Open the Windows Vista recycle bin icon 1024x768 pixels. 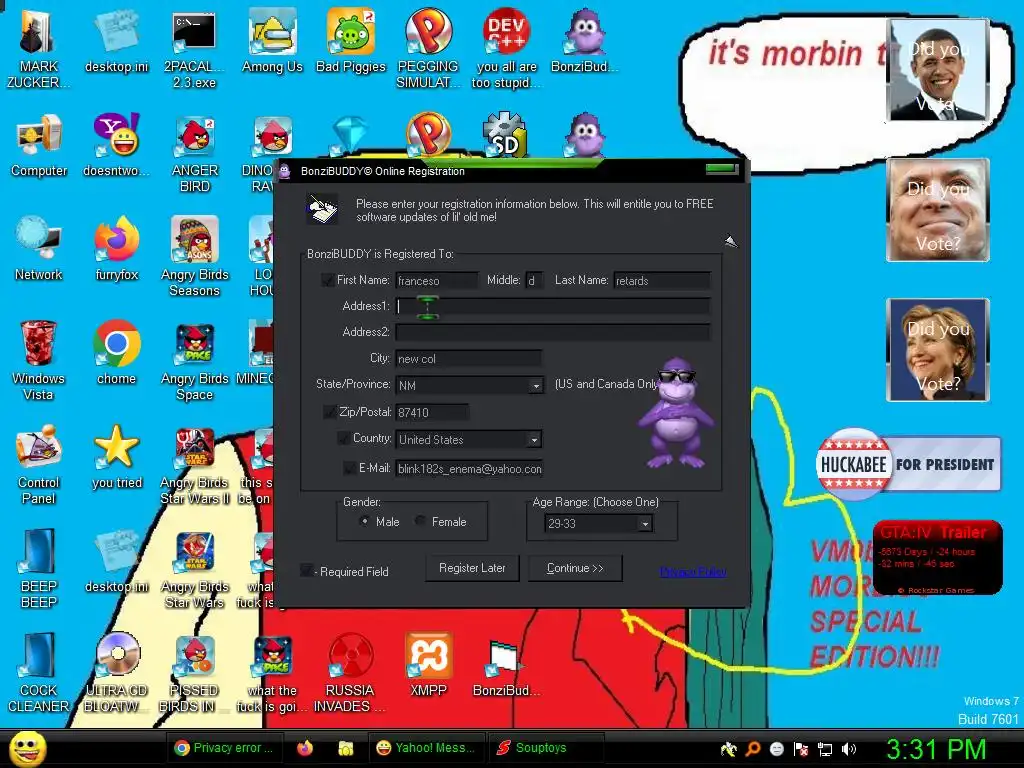(x=38, y=360)
